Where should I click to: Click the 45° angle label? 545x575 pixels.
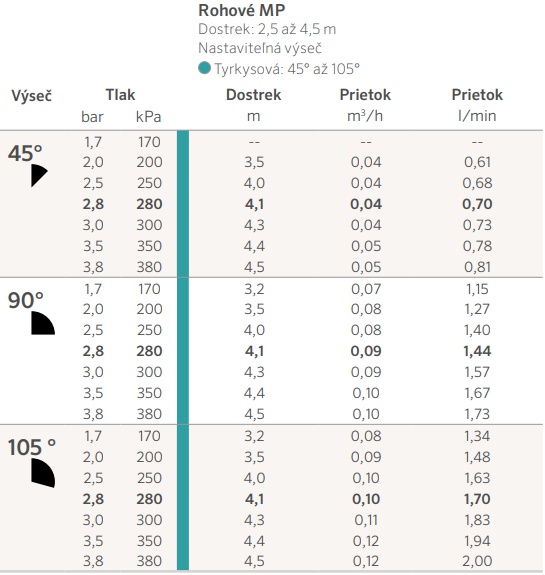(25, 153)
